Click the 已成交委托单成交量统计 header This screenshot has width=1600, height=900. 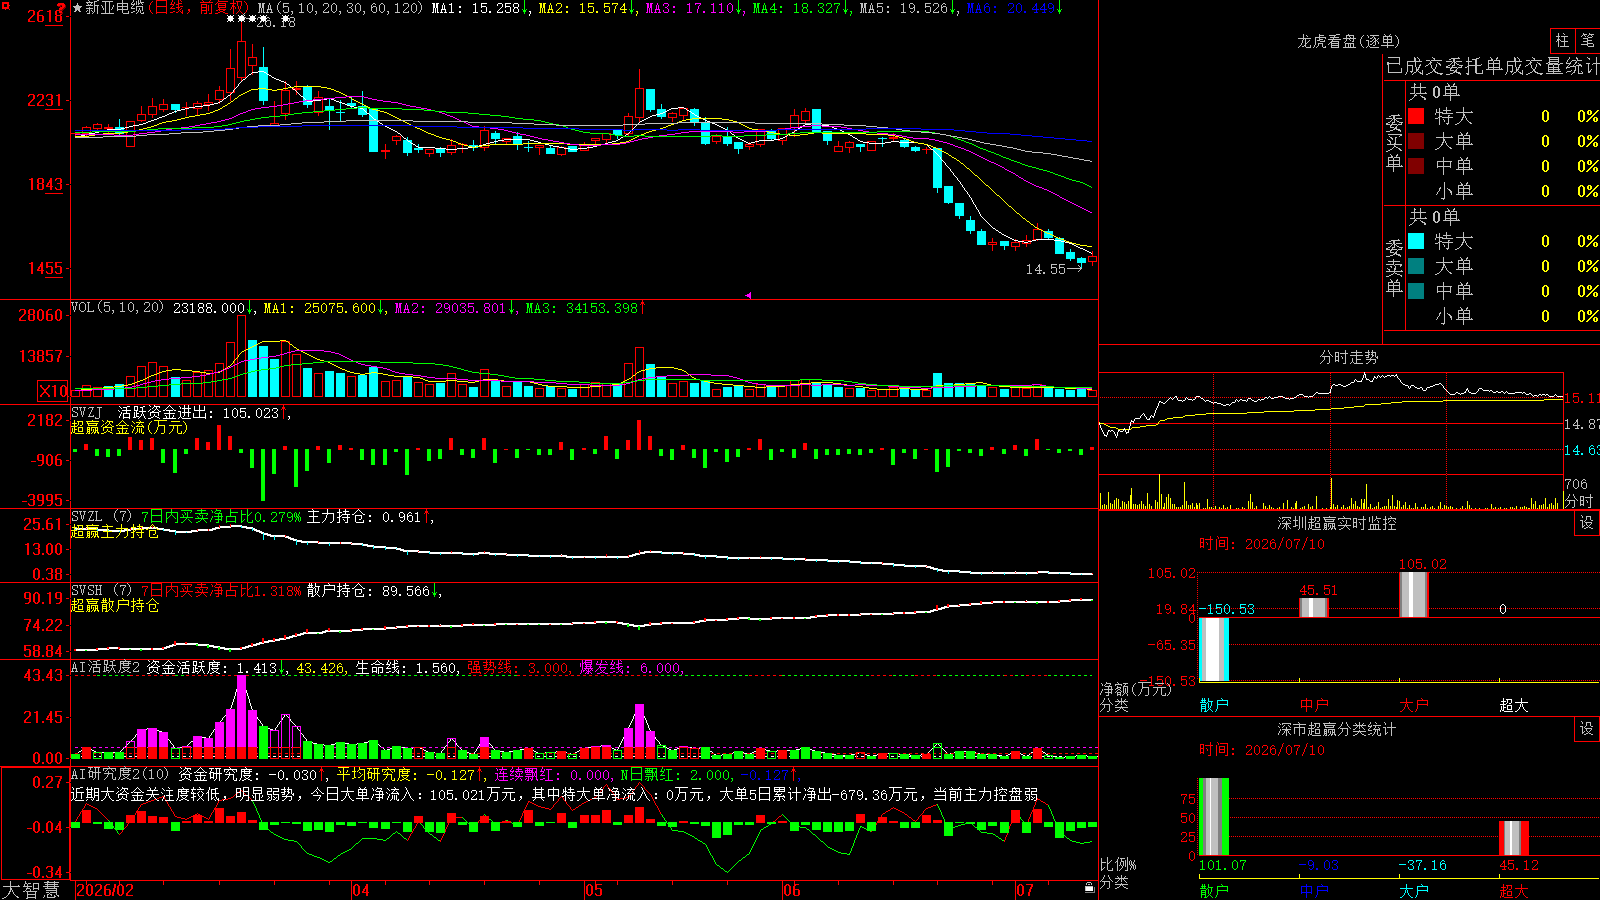pos(1492,66)
